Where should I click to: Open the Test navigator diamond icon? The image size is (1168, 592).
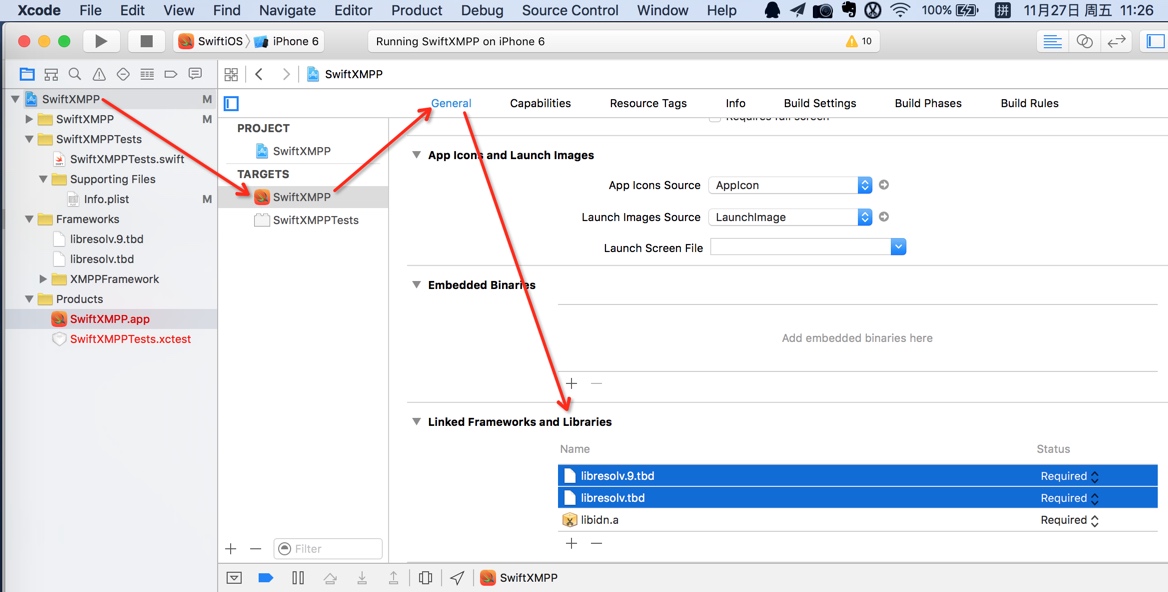click(123, 74)
